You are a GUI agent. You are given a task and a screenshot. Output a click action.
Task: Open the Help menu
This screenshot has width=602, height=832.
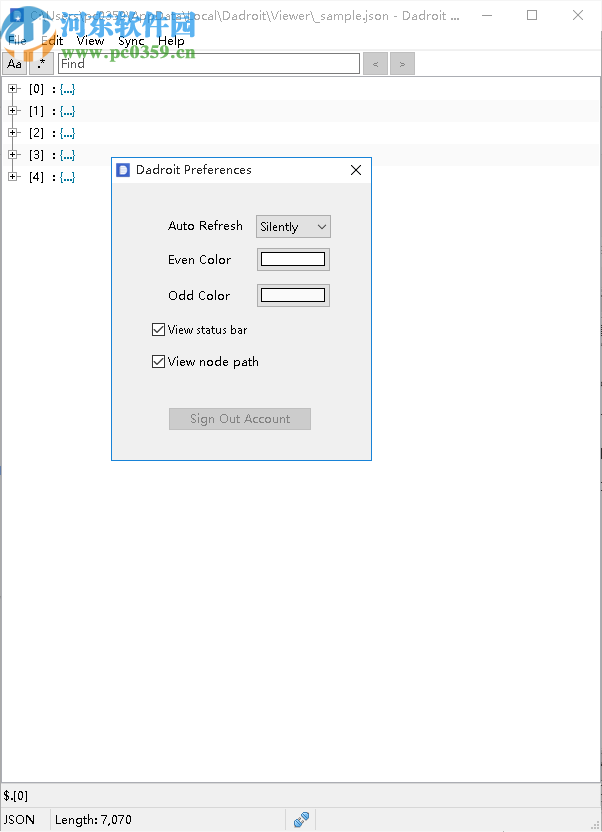coord(171,41)
